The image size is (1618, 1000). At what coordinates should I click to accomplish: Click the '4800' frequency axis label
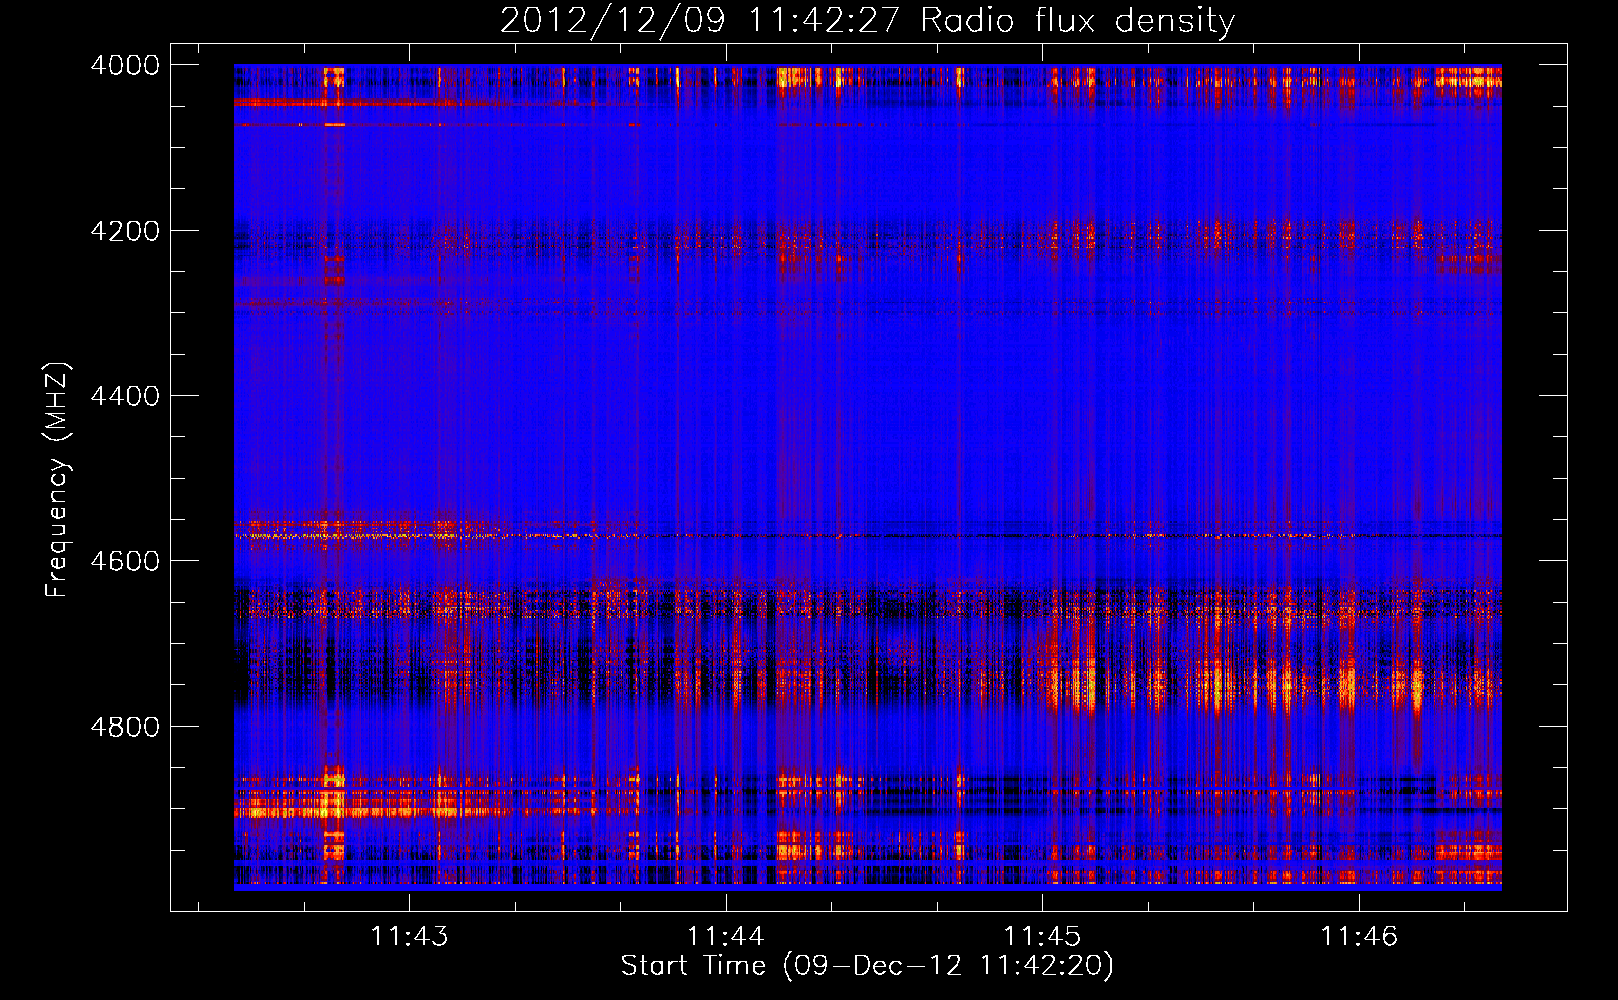click(x=125, y=726)
